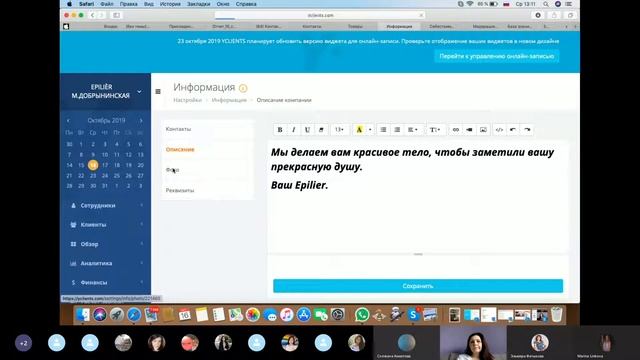Insert an ordered numbered list
The height and width of the screenshot is (360, 640).
click(397, 130)
